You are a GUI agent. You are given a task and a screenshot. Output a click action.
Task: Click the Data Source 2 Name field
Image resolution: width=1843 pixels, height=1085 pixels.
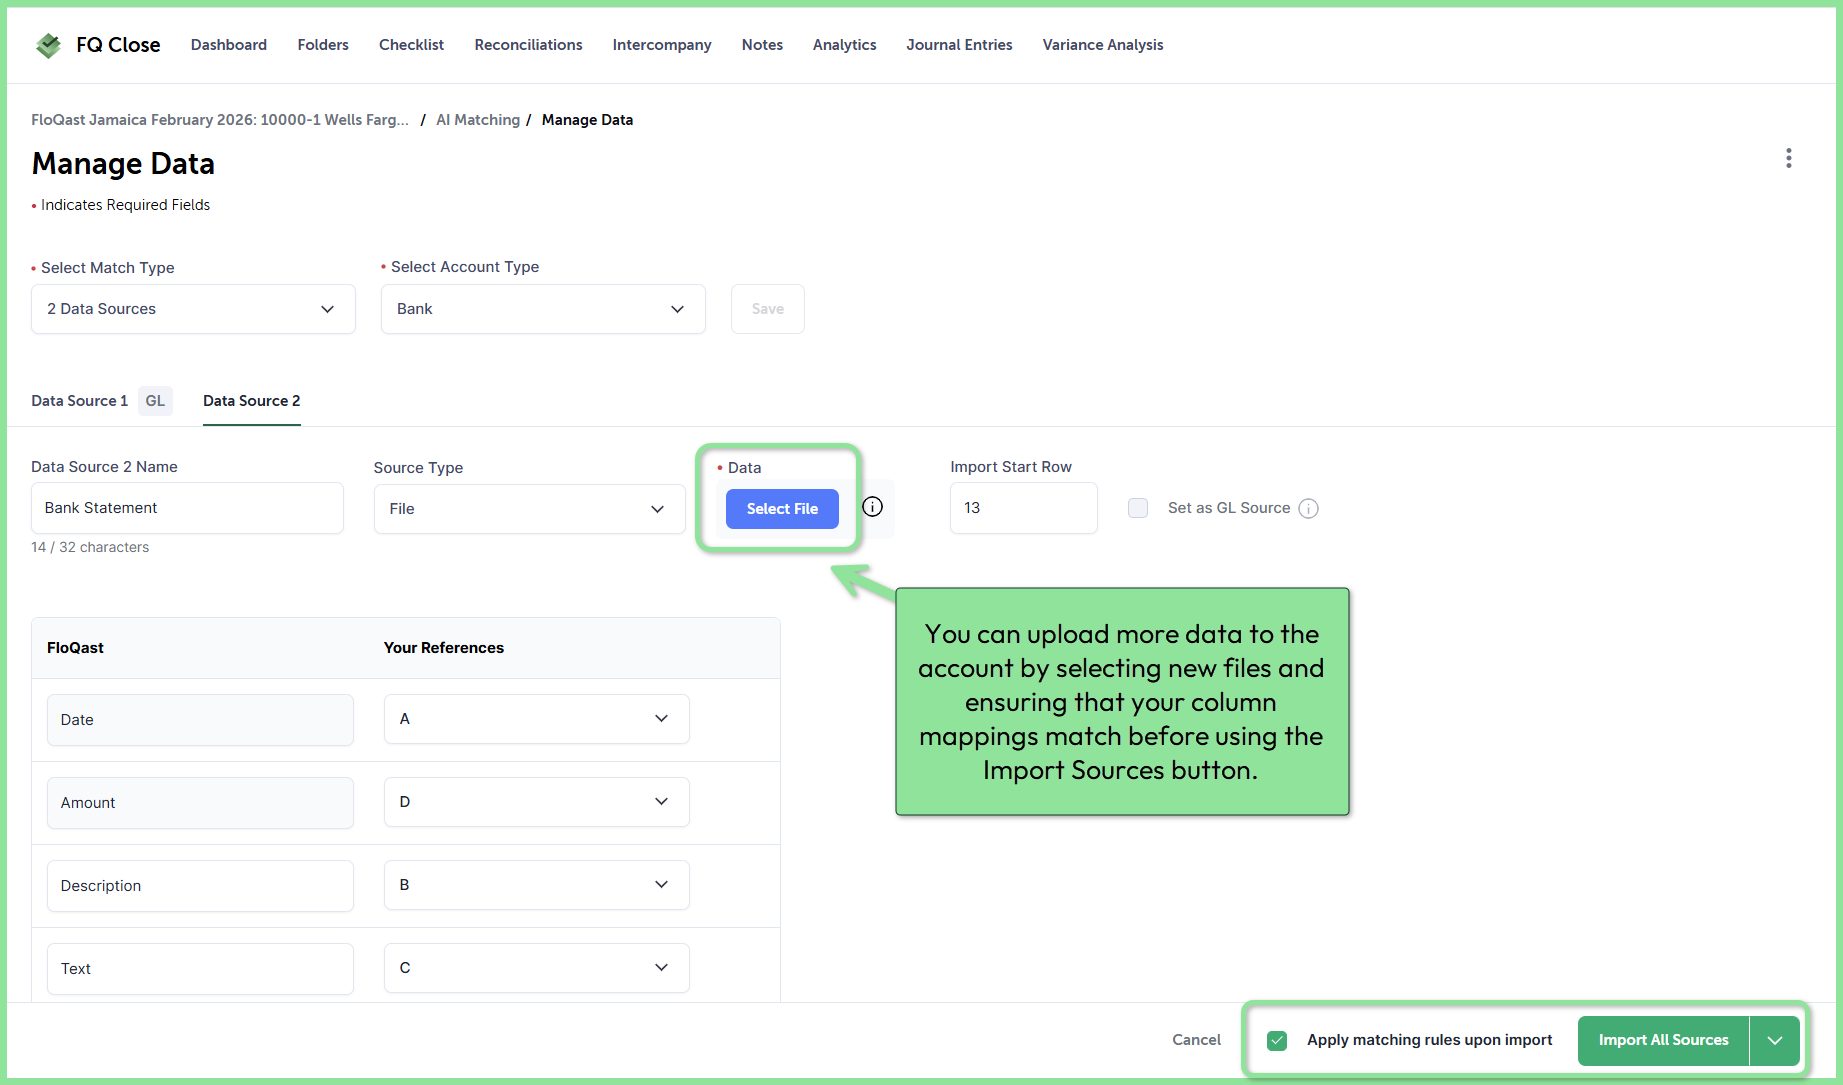pyautogui.click(x=187, y=508)
